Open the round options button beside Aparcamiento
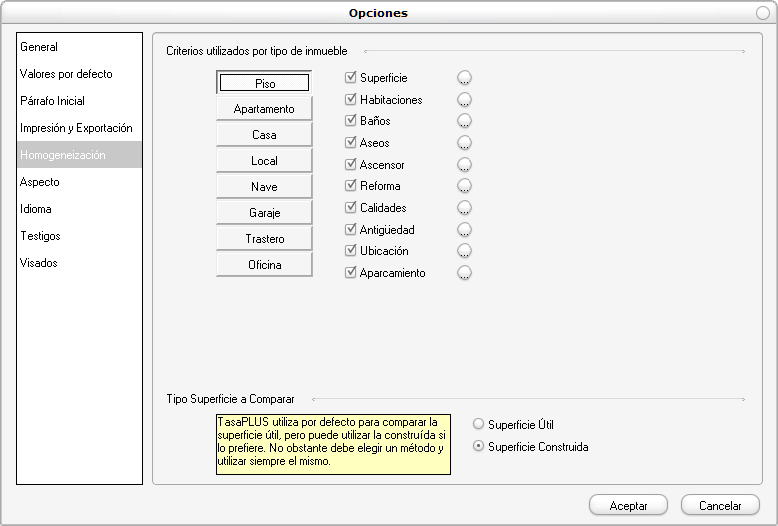This screenshot has height=526, width=778. pyautogui.click(x=464, y=273)
